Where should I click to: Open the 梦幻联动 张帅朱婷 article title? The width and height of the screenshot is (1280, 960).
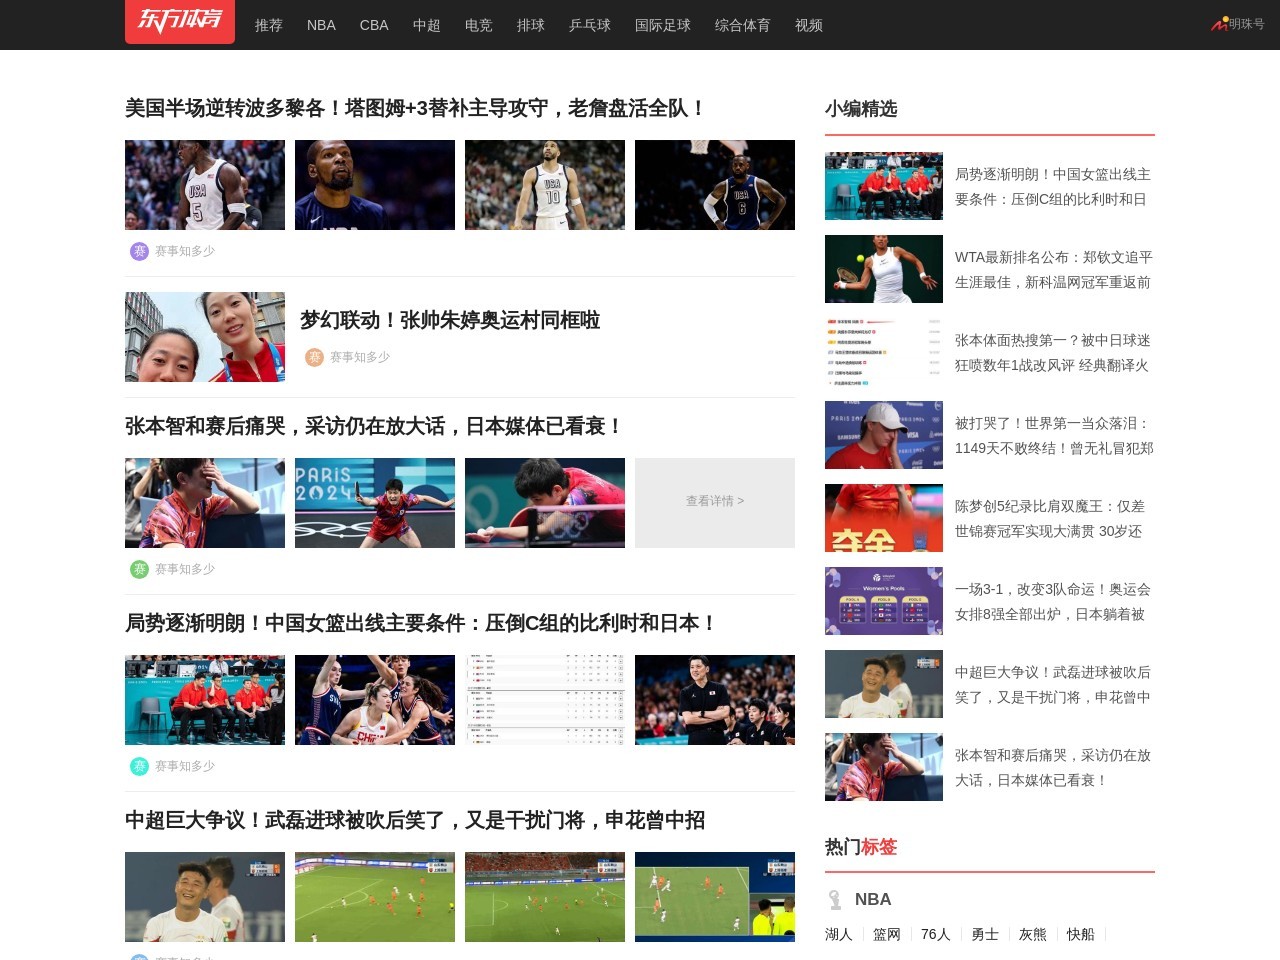click(450, 320)
